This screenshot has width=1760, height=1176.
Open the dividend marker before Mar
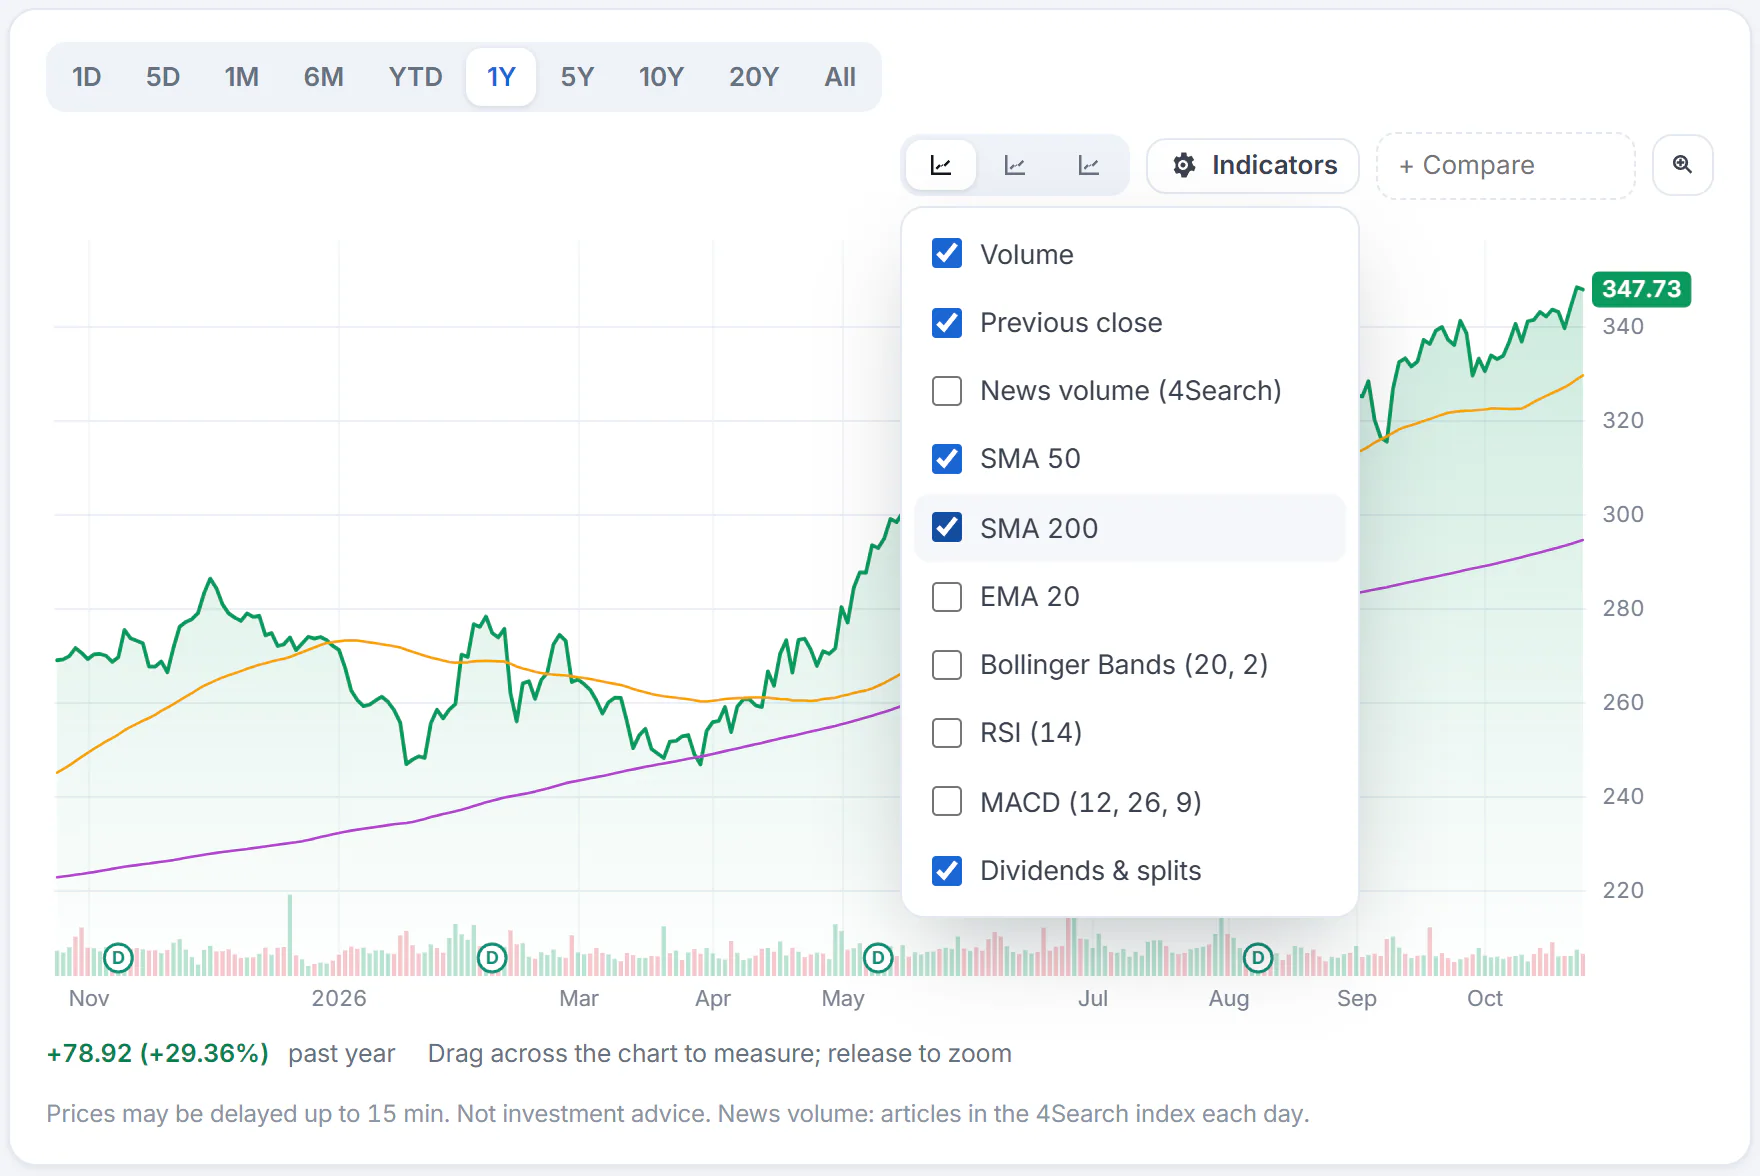[491, 958]
